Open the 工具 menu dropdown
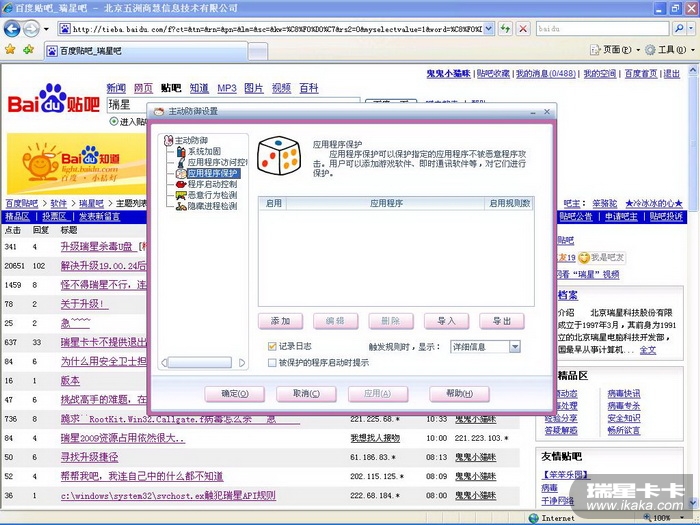The width and height of the screenshot is (700, 525). pyautogui.click(x=692, y=50)
